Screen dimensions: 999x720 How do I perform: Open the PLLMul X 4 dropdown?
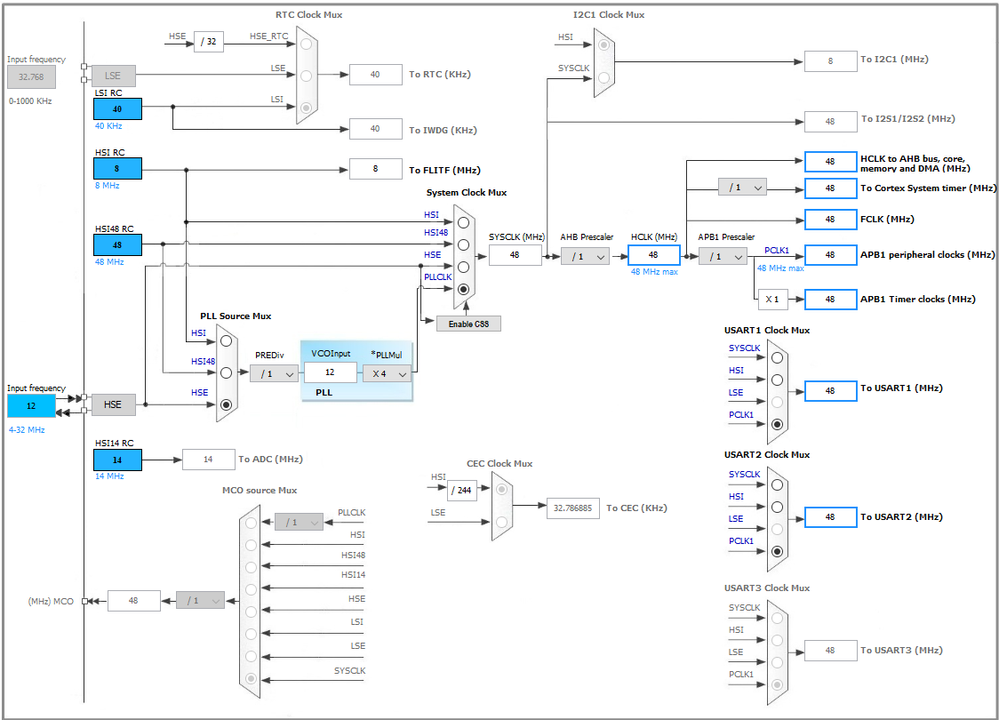click(x=387, y=373)
